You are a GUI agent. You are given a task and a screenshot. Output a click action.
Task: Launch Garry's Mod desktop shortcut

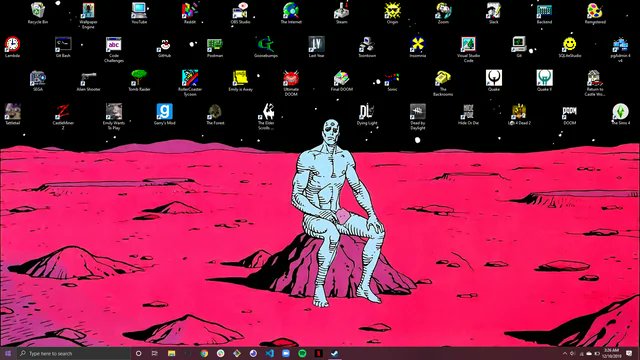tap(164, 114)
